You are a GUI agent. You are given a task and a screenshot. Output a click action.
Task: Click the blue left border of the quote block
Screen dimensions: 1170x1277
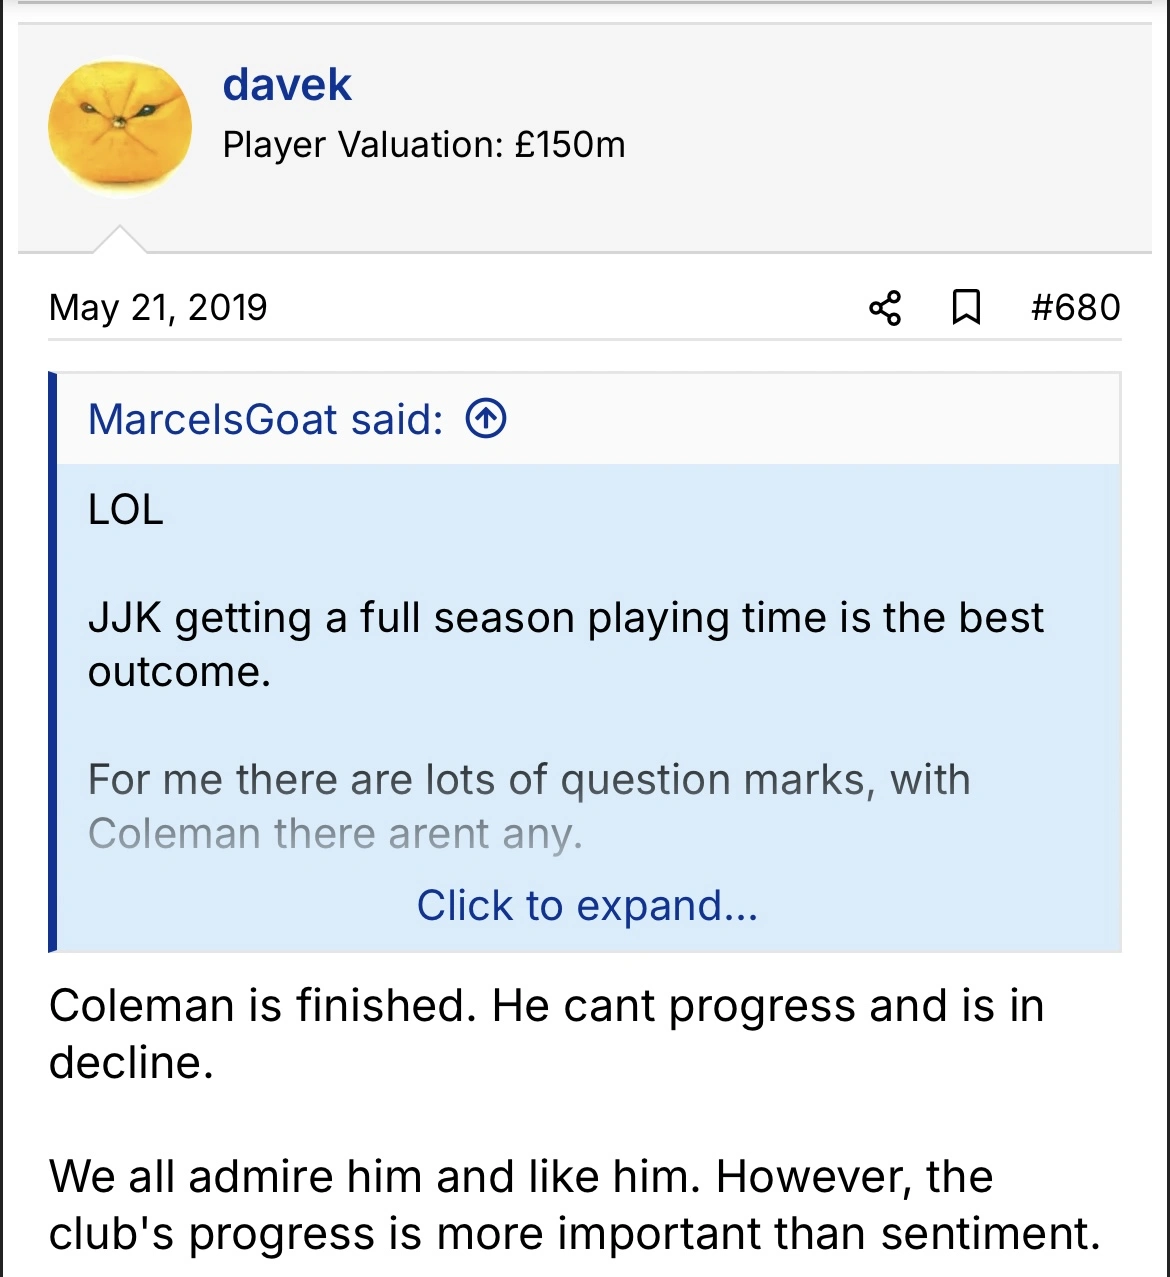[x=53, y=660]
